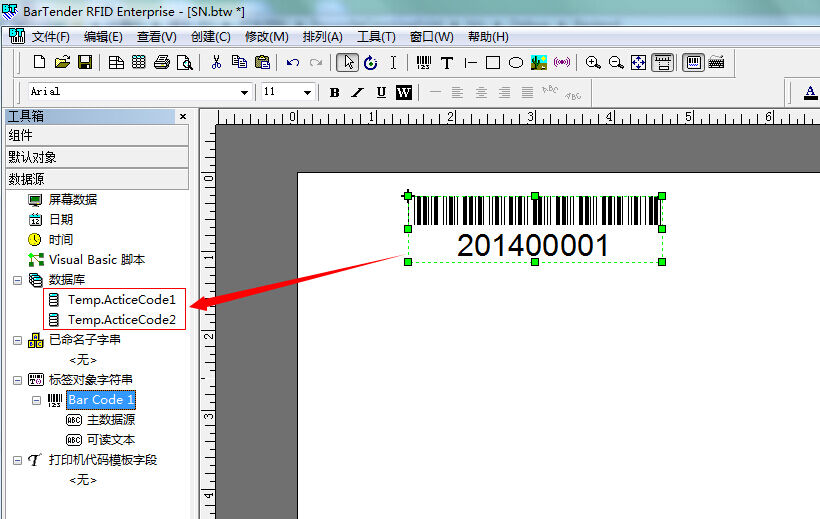
Task: Select Temp.ActiceCode2 database field
Action: coord(122,320)
